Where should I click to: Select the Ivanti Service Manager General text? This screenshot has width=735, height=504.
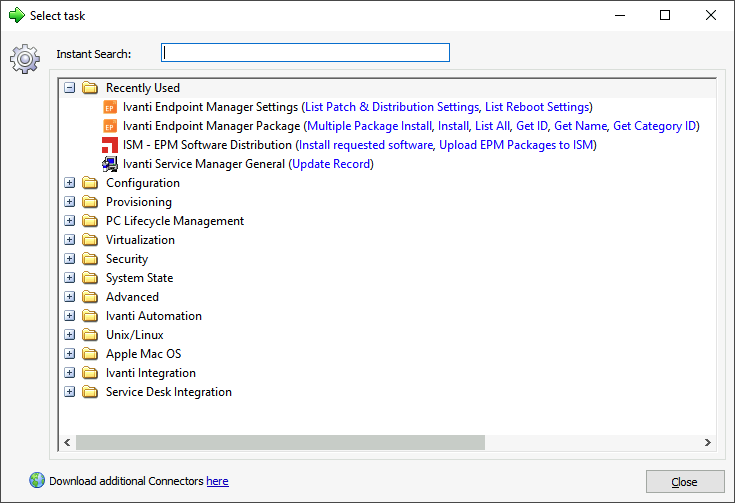click(x=204, y=164)
